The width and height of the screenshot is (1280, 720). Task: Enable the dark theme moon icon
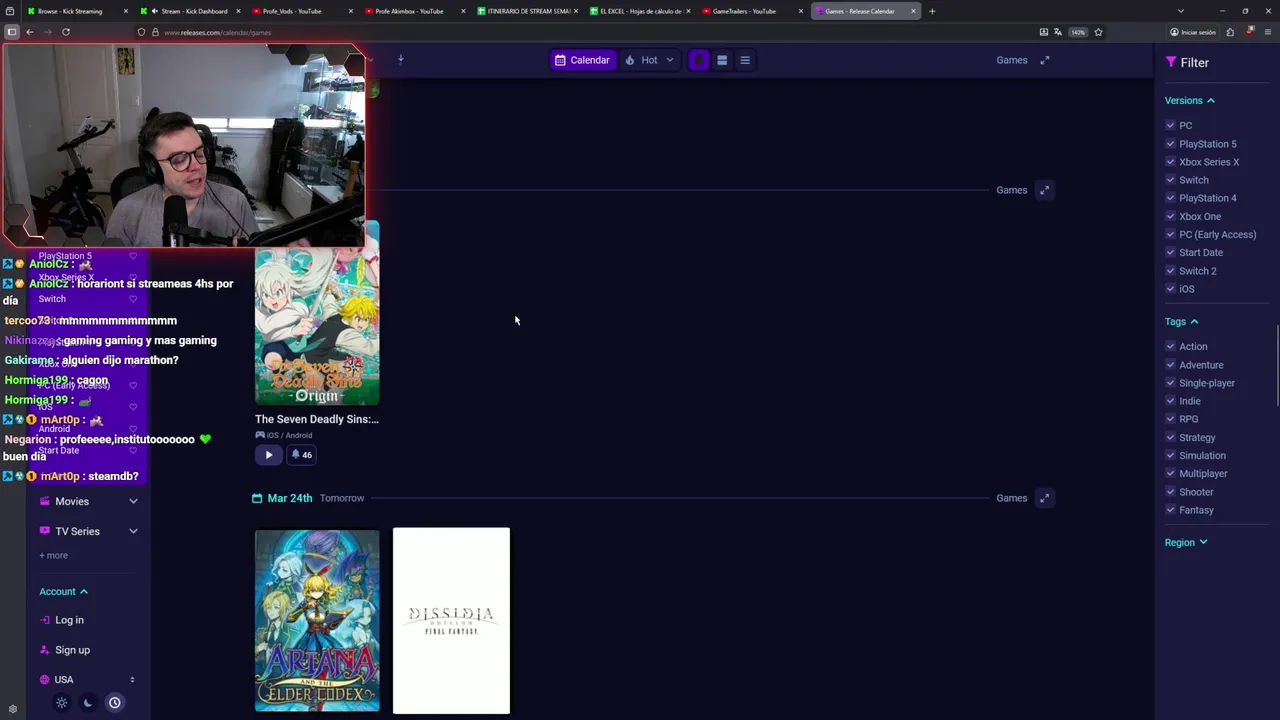(x=88, y=703)
